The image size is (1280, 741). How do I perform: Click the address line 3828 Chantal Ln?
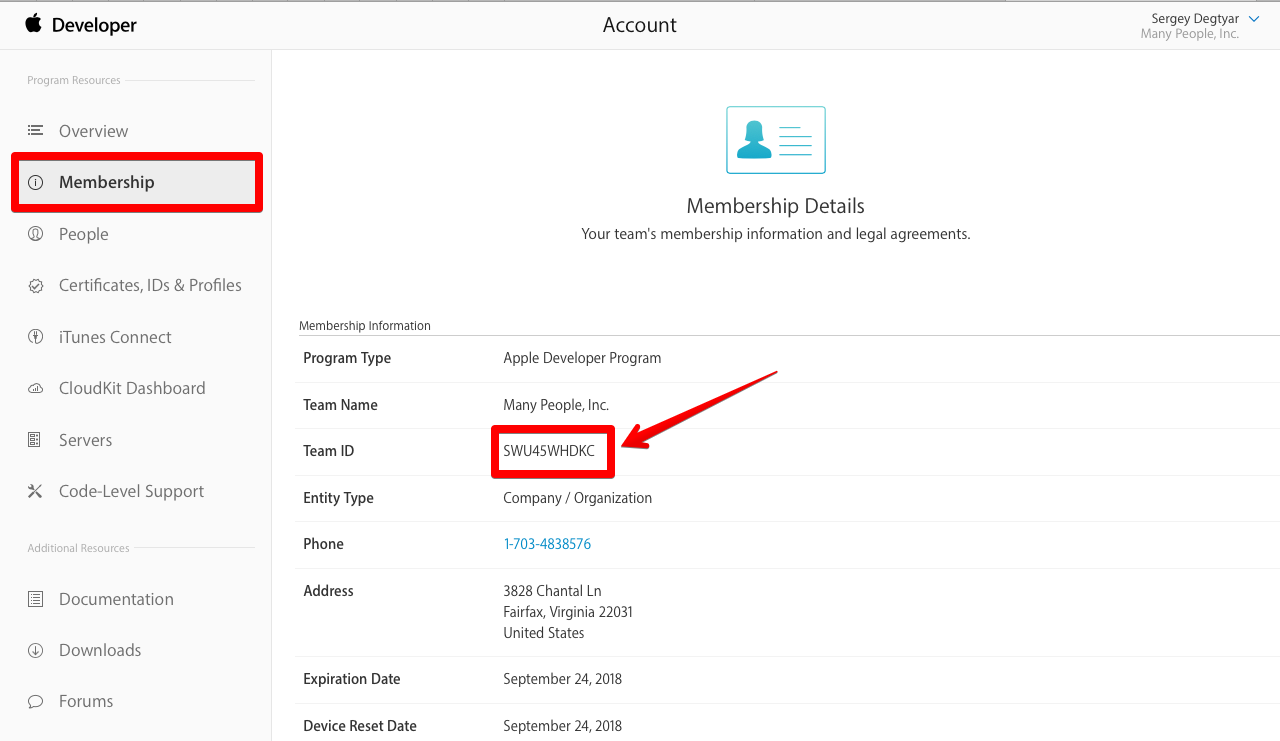click(x=552, y=591)
